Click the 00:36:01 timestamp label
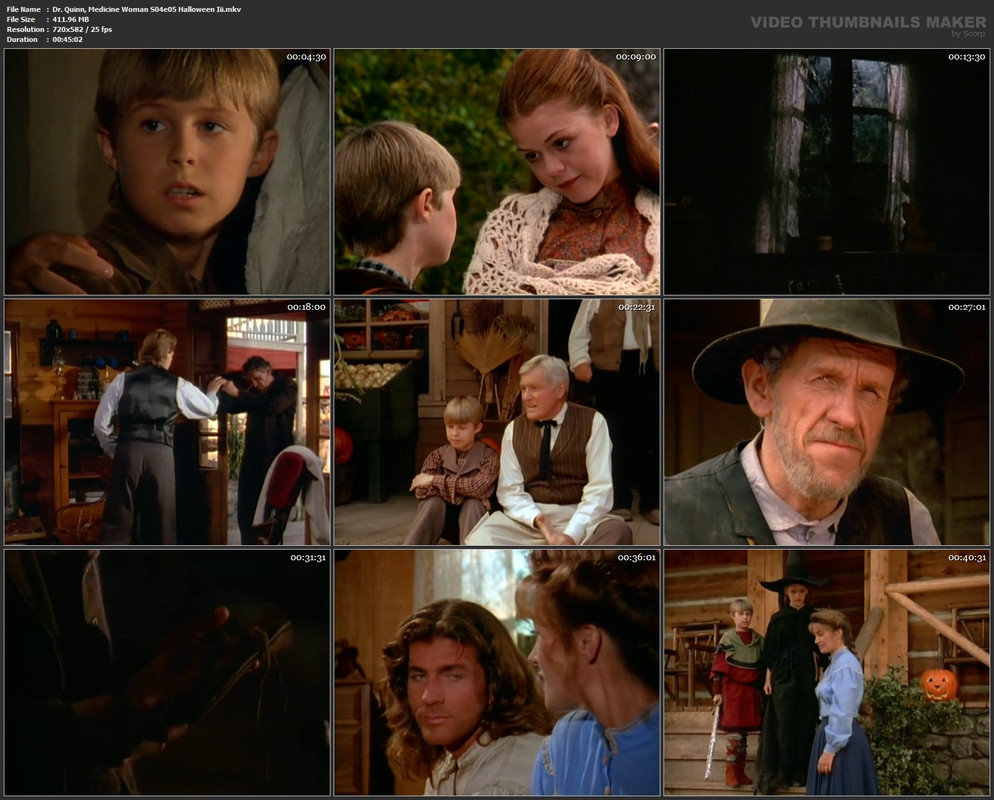The width and height of the screenshot is (994, 800). [x=636, y=558]
